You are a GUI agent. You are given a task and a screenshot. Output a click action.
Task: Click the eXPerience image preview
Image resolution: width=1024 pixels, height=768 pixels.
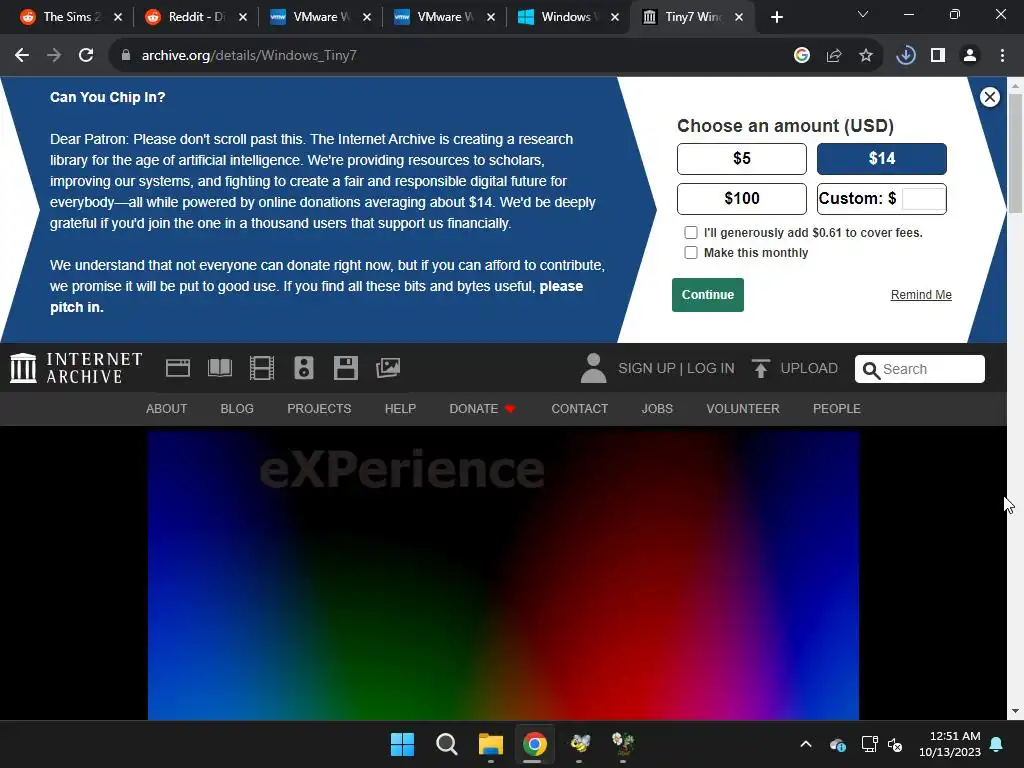tap(503, 575)
